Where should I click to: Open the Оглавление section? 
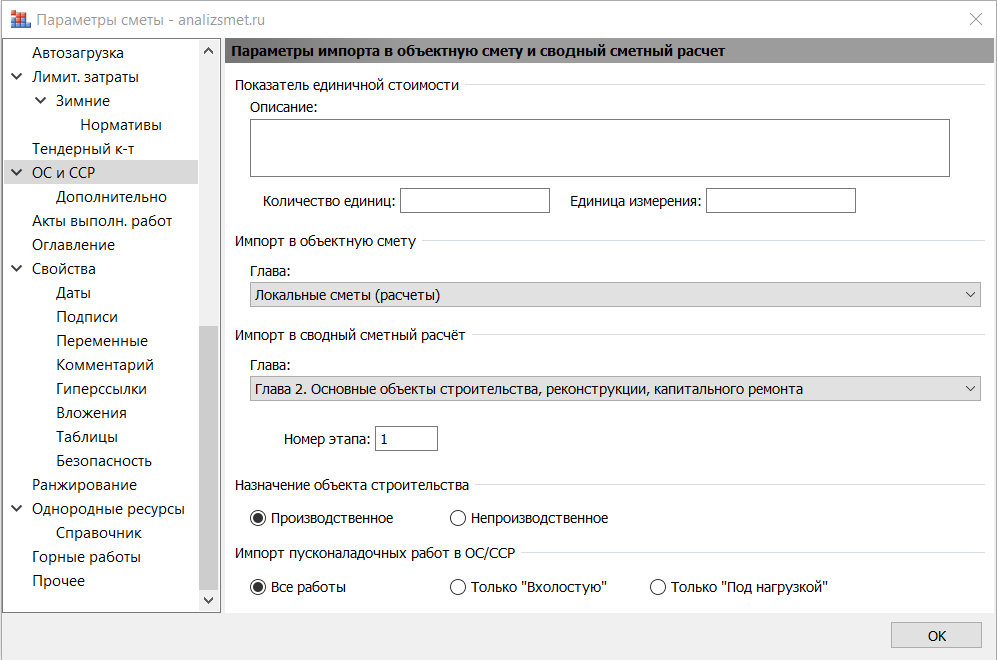(x=73, y=245)
